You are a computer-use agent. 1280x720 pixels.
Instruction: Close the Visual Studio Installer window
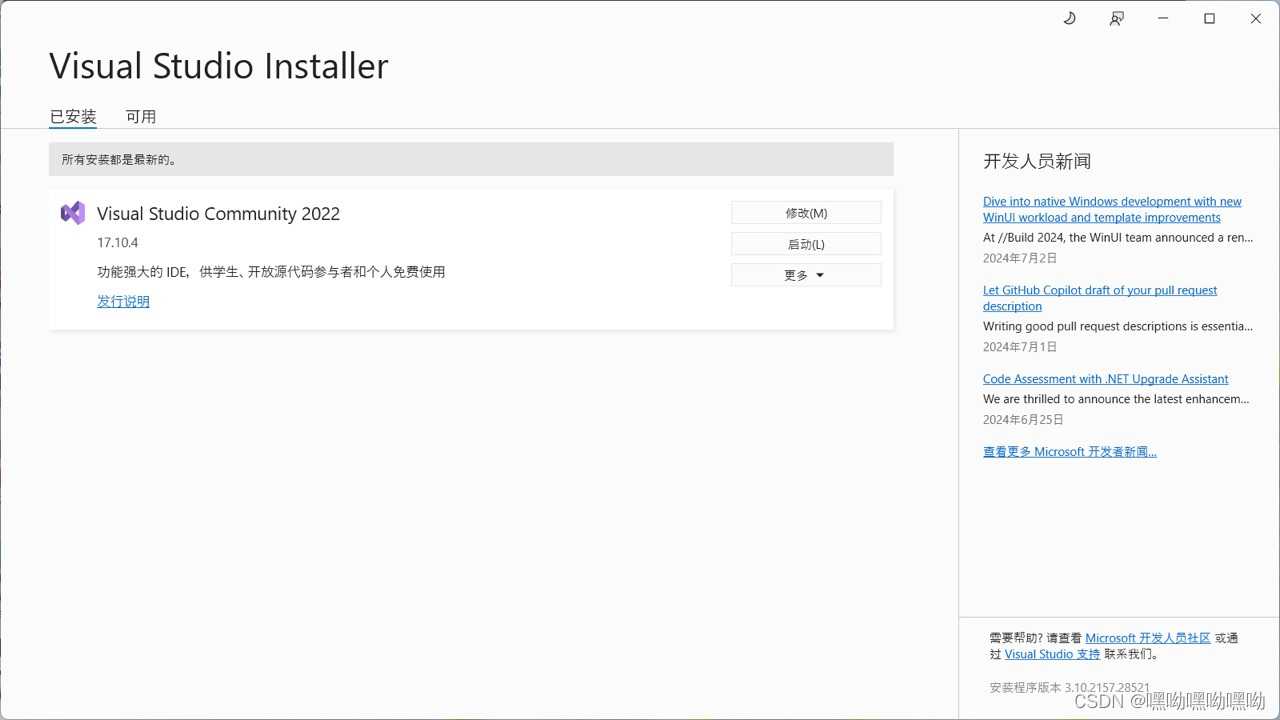(x=1255, y=18)
